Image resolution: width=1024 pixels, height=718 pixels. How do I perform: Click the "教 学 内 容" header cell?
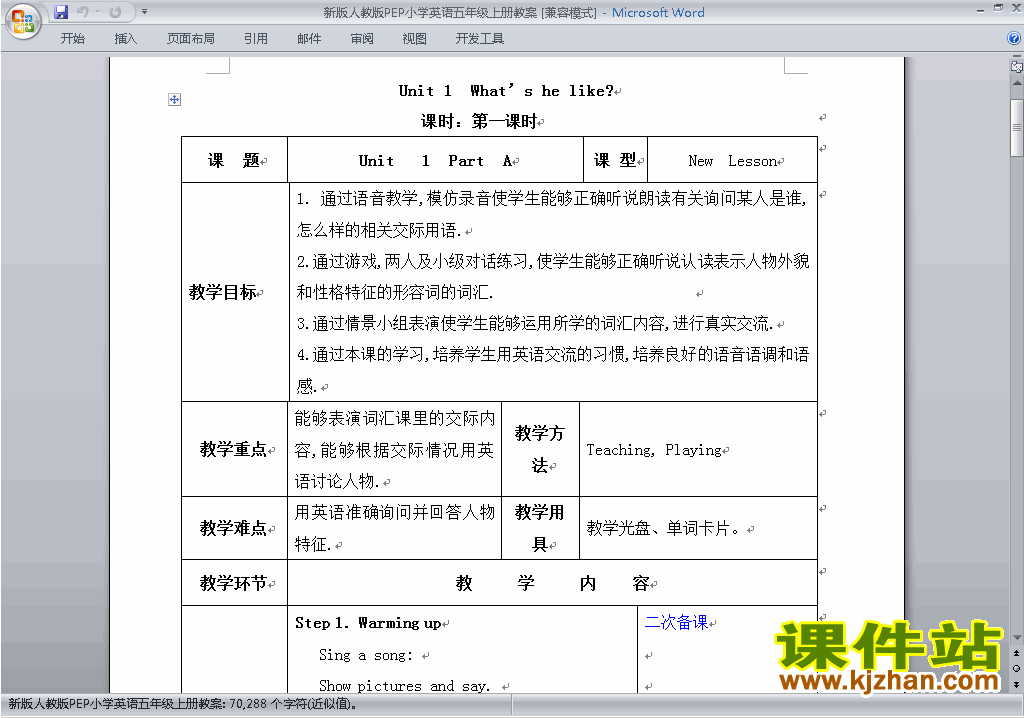pyautogui.click(x=552, y=583)
